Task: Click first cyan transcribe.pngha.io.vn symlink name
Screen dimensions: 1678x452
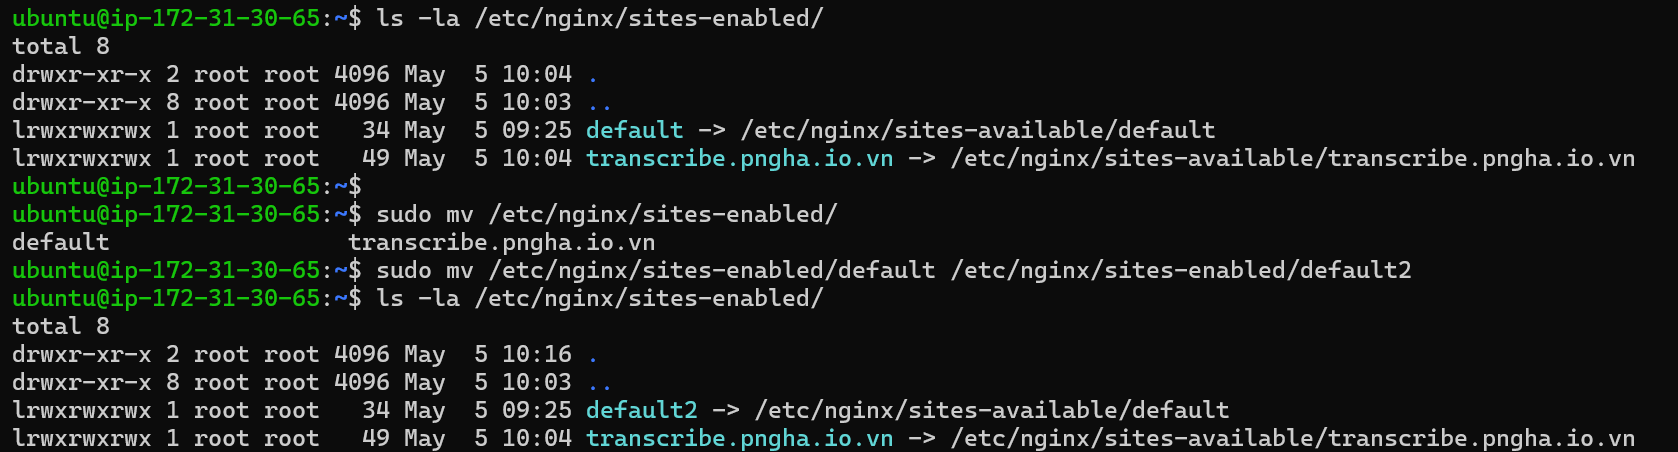Action: click(x=739, y=158)
